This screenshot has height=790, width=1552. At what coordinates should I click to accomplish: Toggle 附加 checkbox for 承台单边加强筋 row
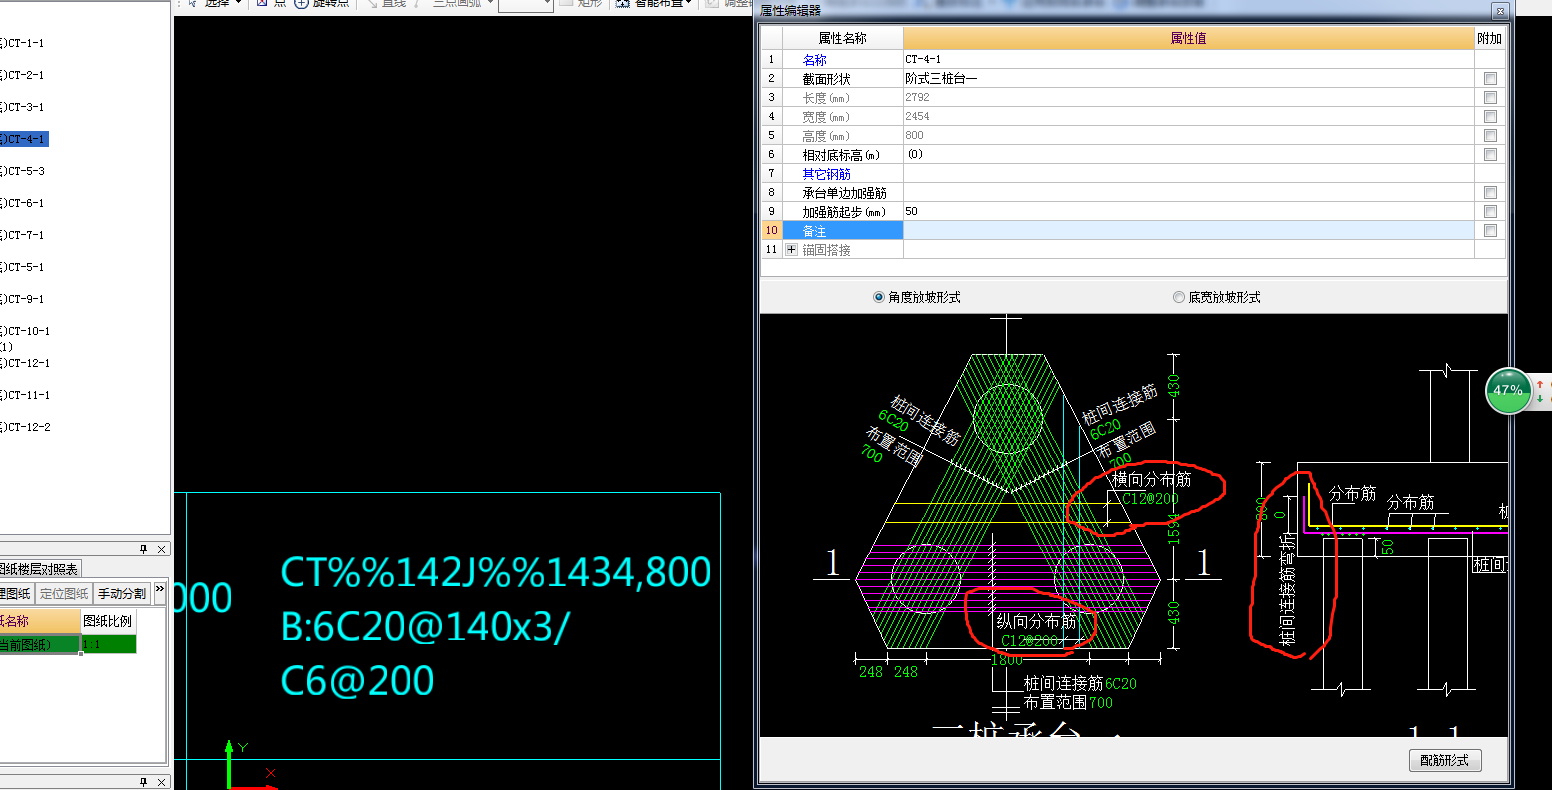pyautogui.click(x=1490, y=192)
